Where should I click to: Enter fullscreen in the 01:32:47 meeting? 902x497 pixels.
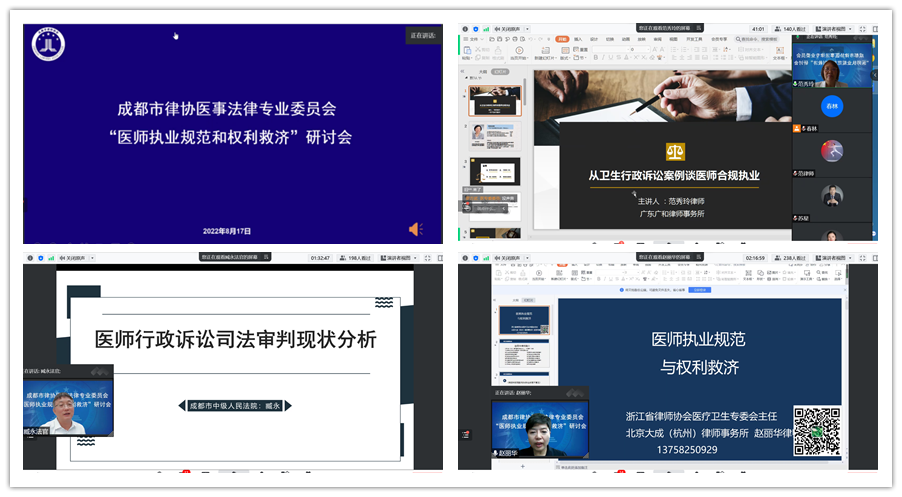427,258
